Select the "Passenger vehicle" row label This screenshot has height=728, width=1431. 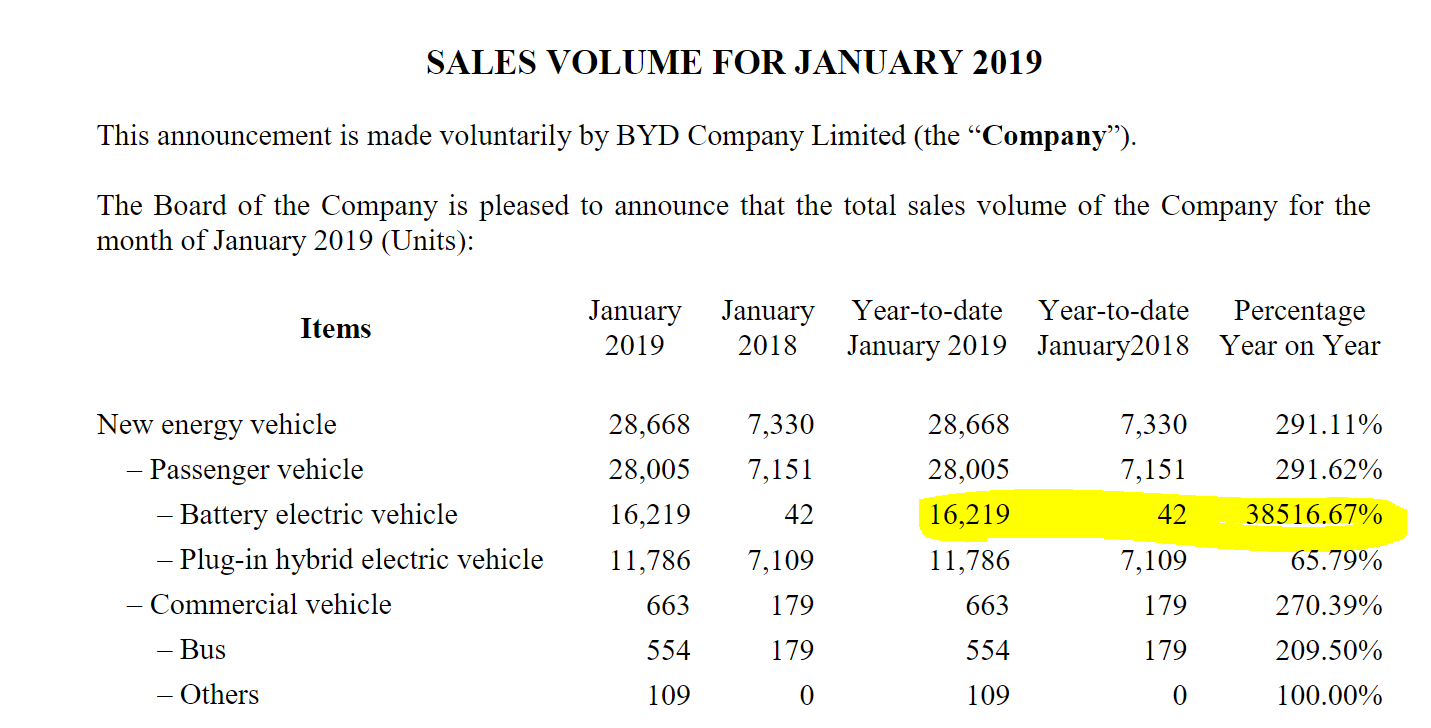[x=256, y=470]
